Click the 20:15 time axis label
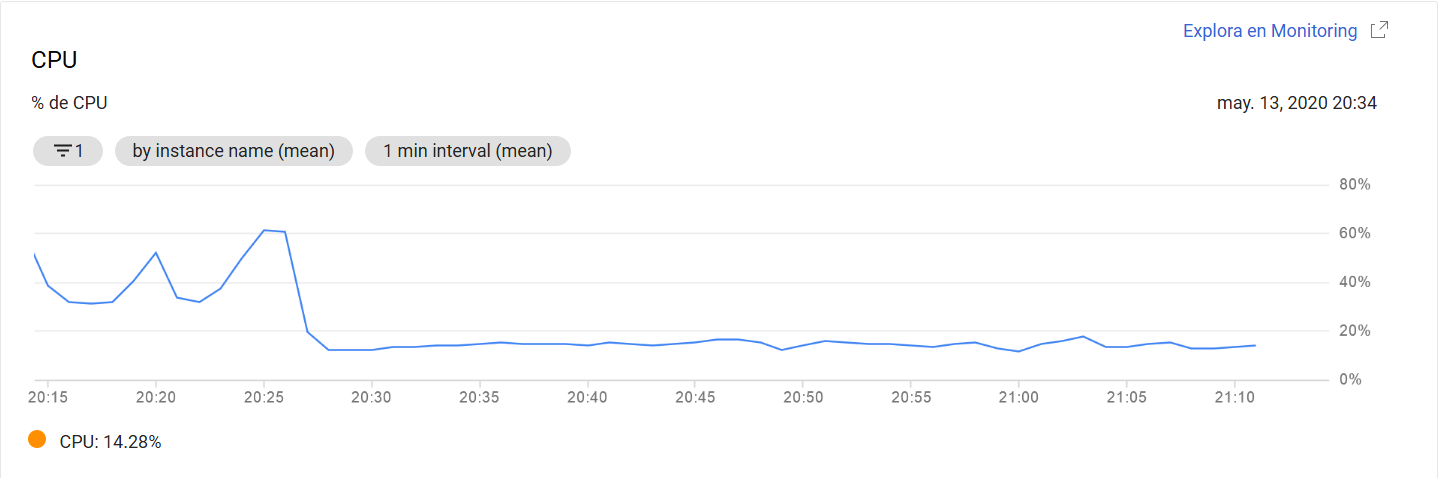Image resolution: width=1438 pixels, height=478 pixels. coord(48,397)
